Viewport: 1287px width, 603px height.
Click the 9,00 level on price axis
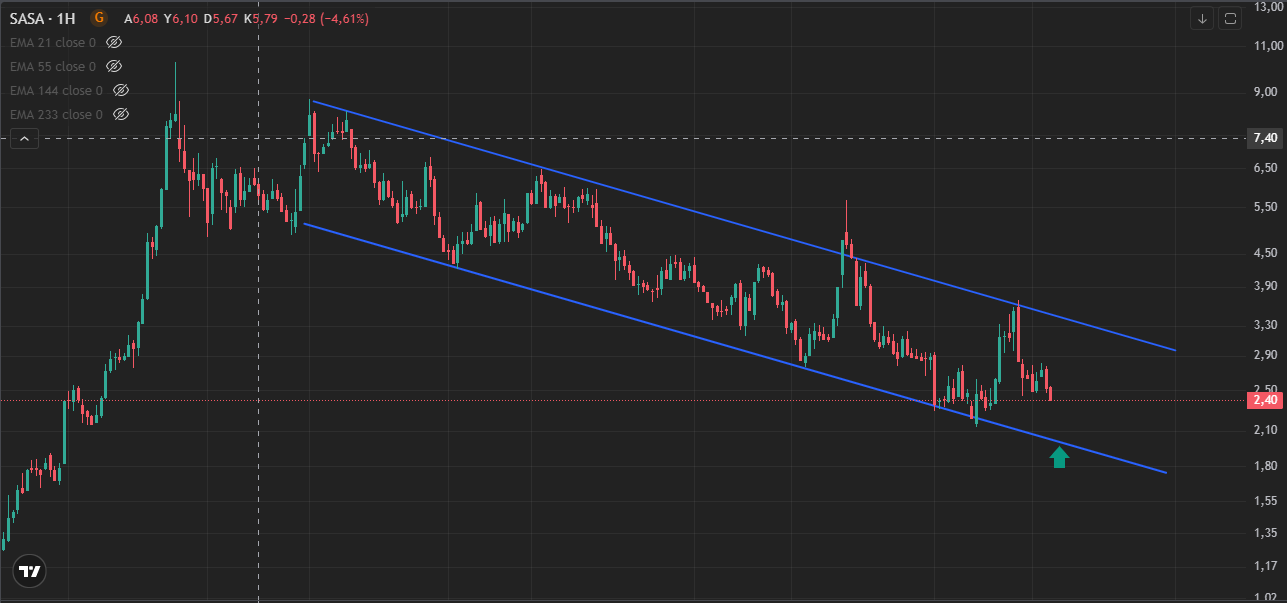pos(1267,94)
